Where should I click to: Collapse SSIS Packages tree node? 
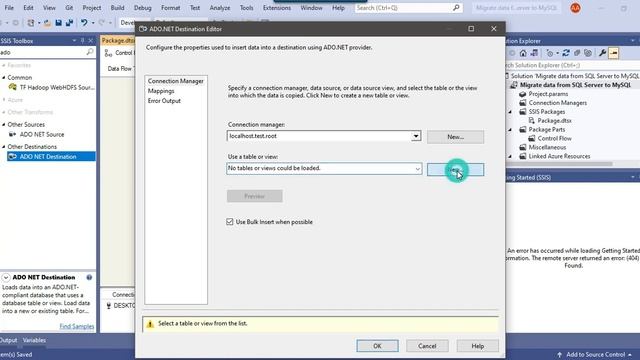[x=510, y=112]
